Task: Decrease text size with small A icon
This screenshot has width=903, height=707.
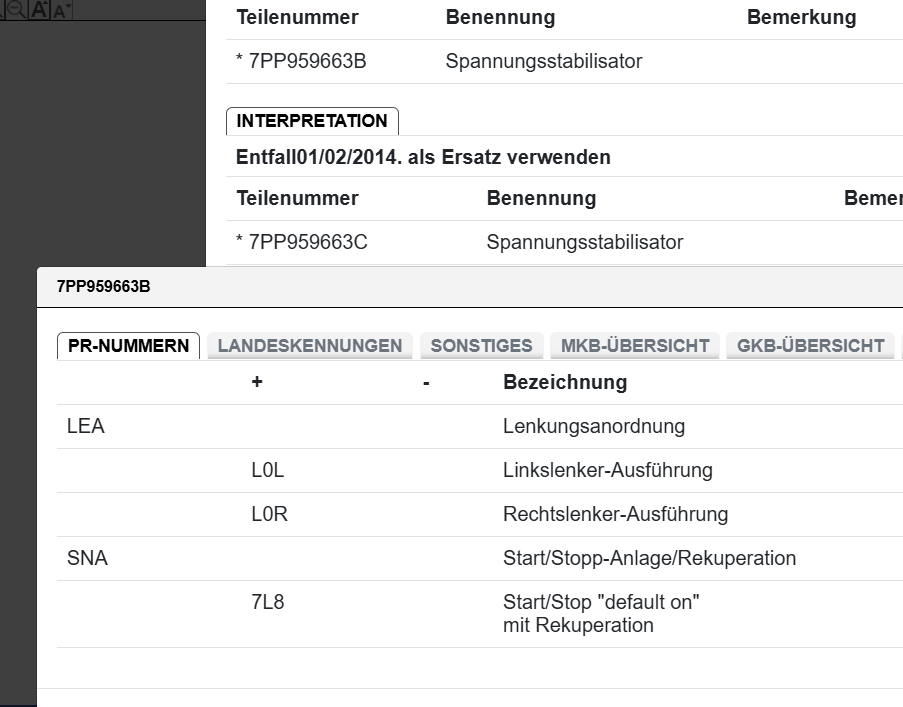Action: tap(60, 11)
